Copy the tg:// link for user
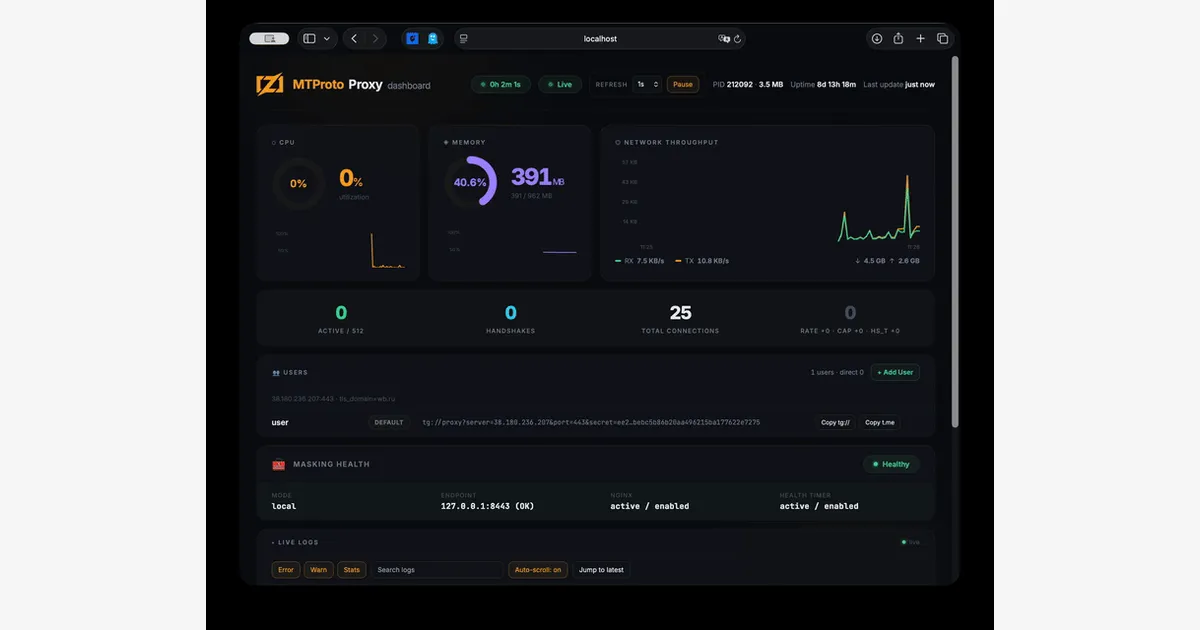 (x=835, y=422)
